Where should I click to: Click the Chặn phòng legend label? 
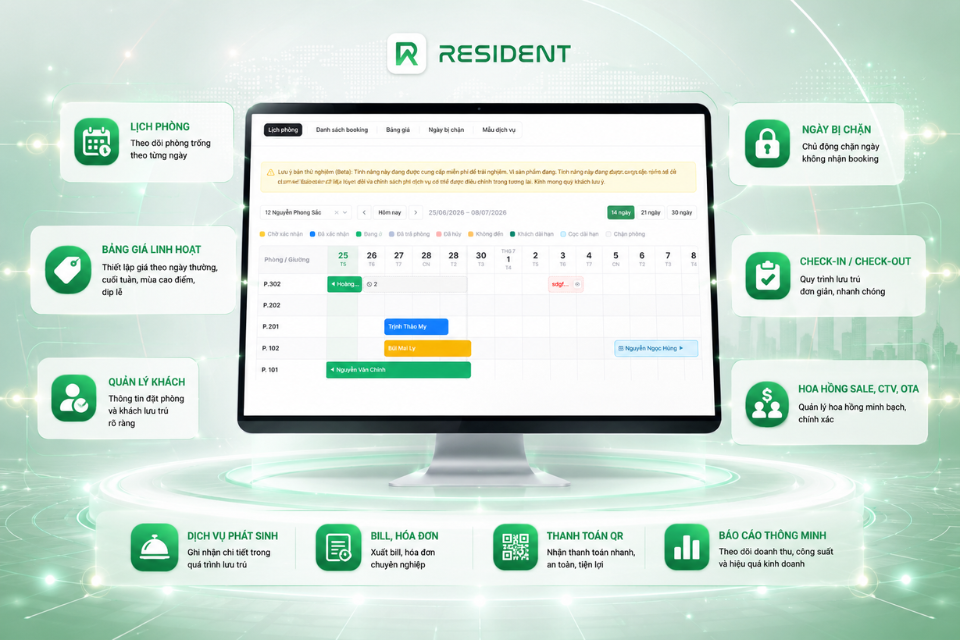coord(629,234)
